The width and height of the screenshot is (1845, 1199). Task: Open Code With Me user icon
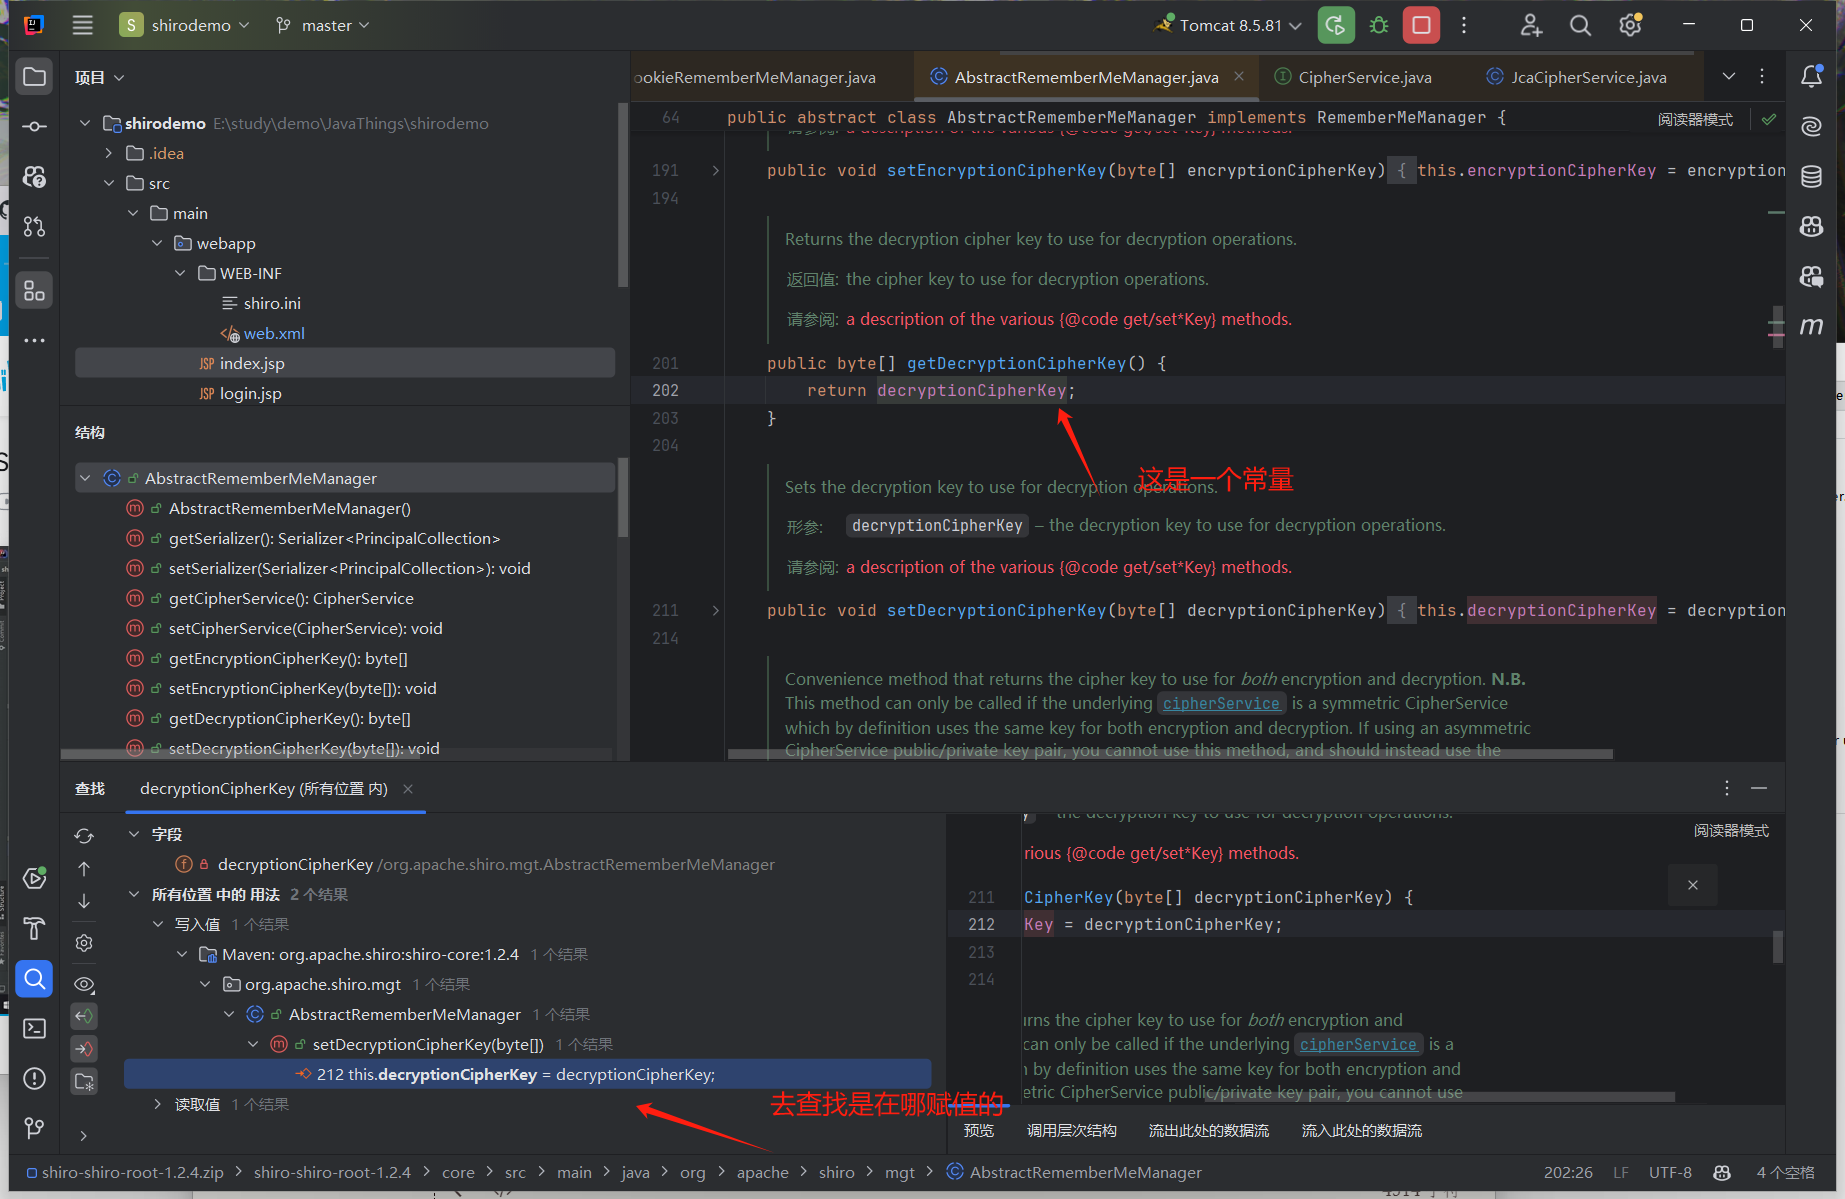(x=1531, y=25)
